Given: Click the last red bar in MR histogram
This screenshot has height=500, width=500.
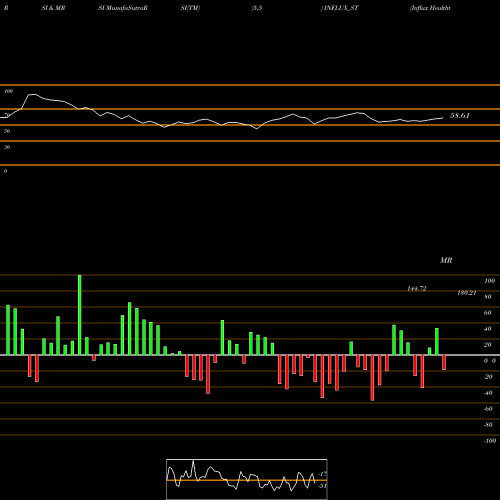Looking at the screenshot, I should 444,362.
